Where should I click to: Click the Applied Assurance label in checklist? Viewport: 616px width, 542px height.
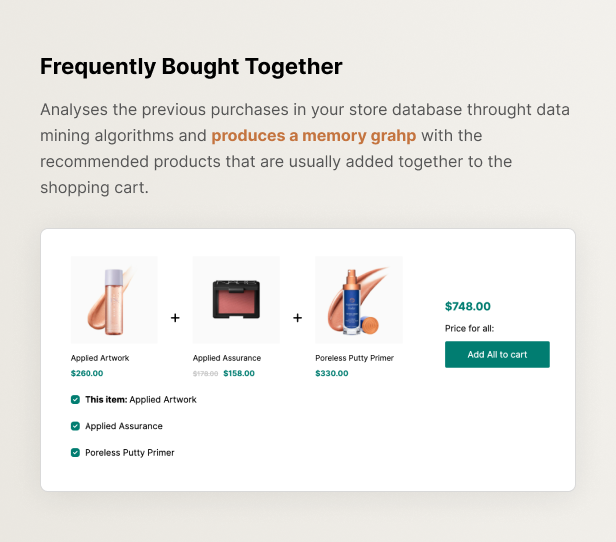coord(124,426)
